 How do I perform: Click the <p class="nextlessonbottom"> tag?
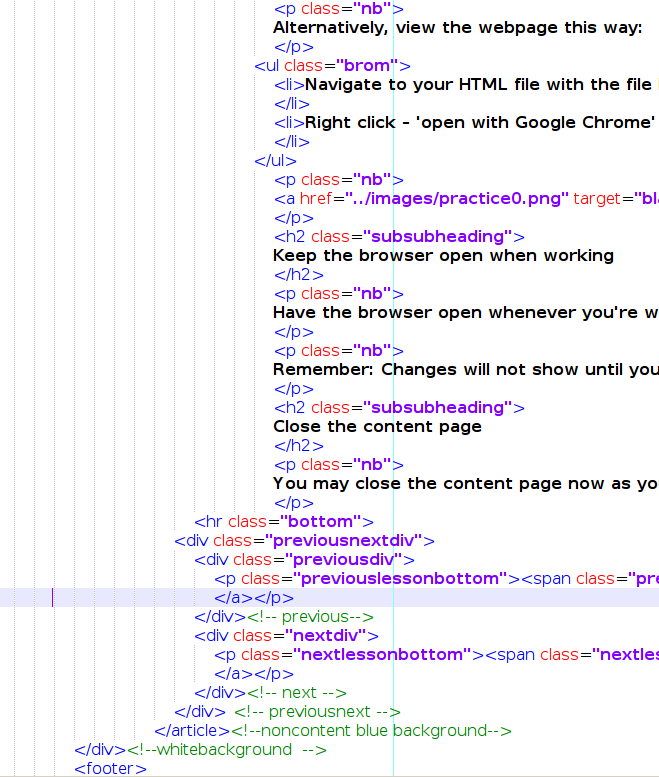[x=349, y=655]
